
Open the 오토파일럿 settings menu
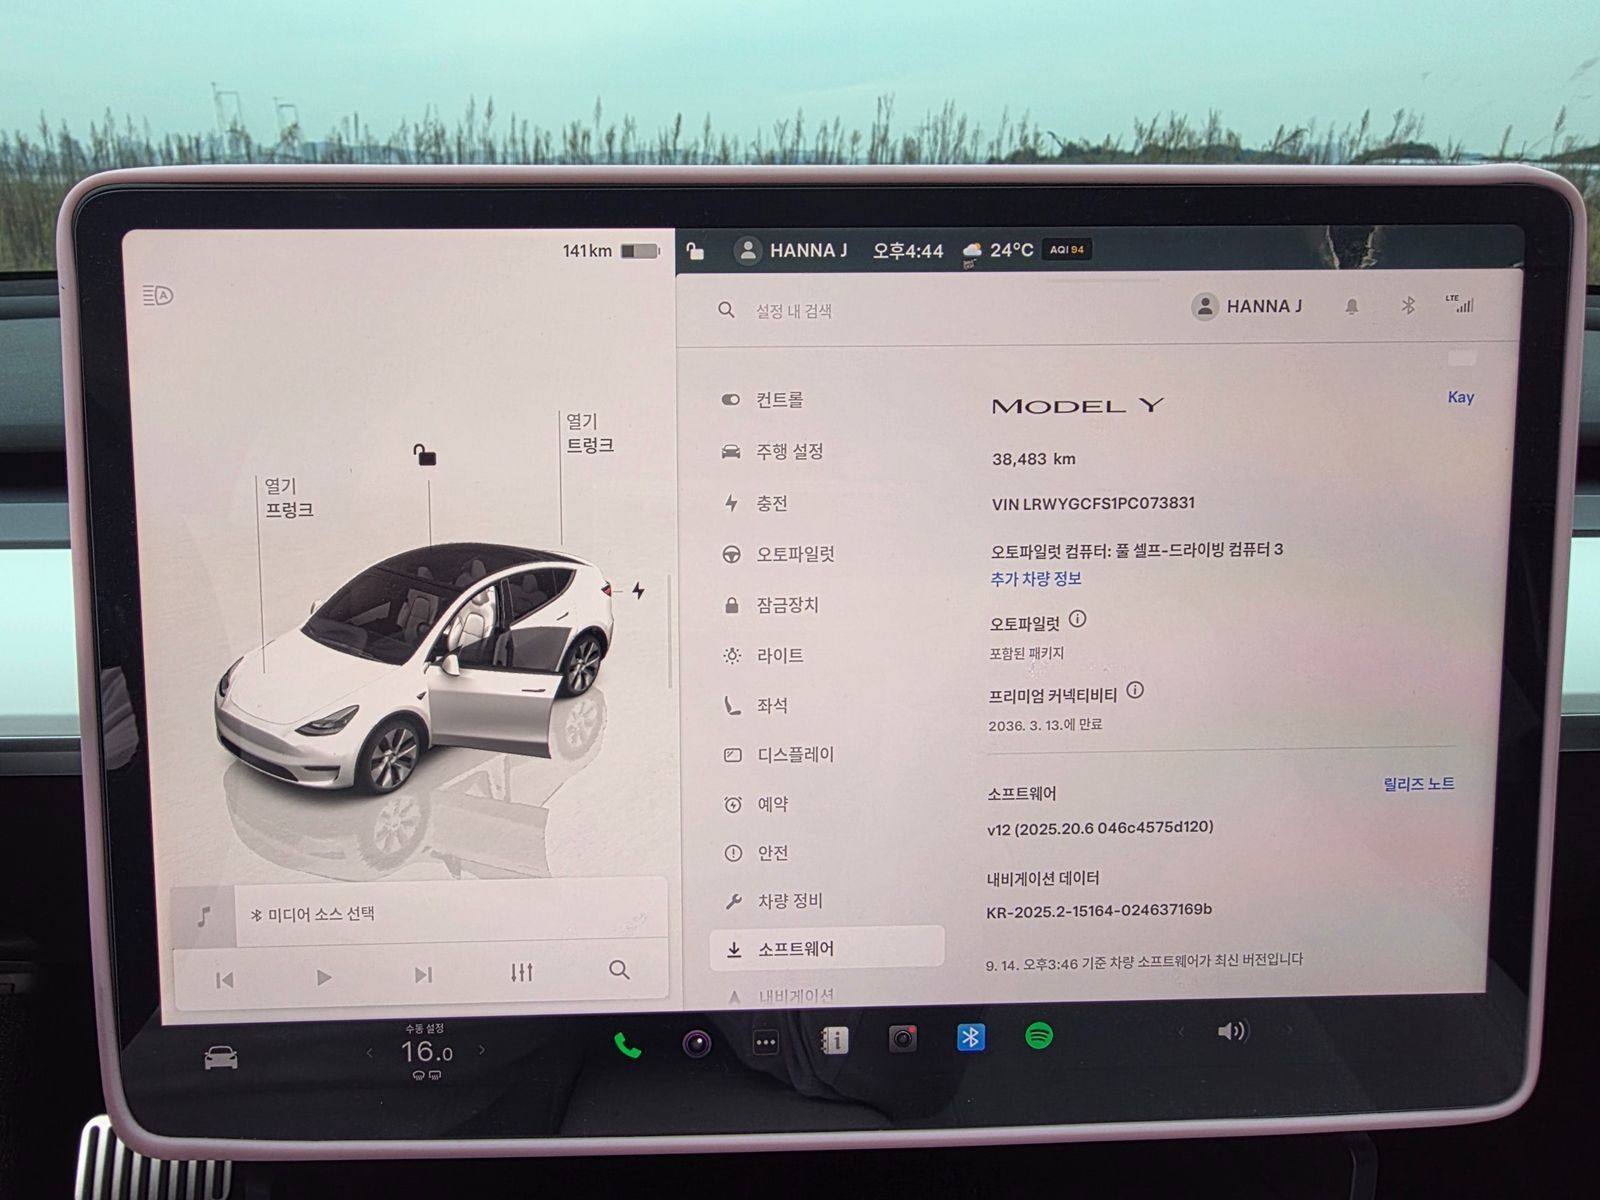pyautogui.click(x=794, y=554)
